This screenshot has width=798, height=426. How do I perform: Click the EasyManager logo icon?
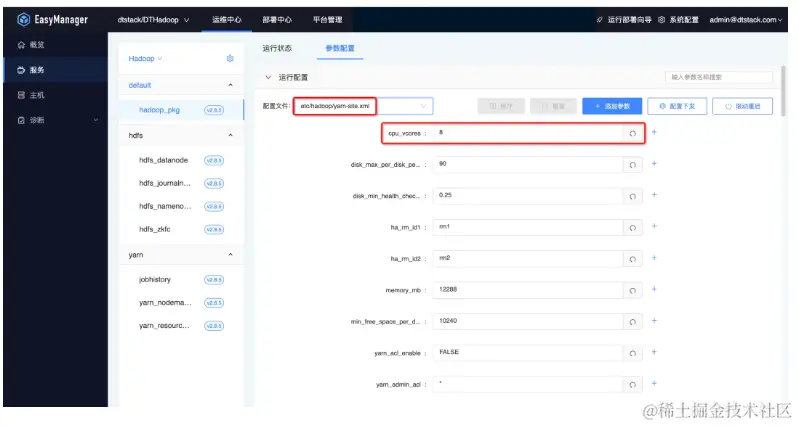click(23, 19)
